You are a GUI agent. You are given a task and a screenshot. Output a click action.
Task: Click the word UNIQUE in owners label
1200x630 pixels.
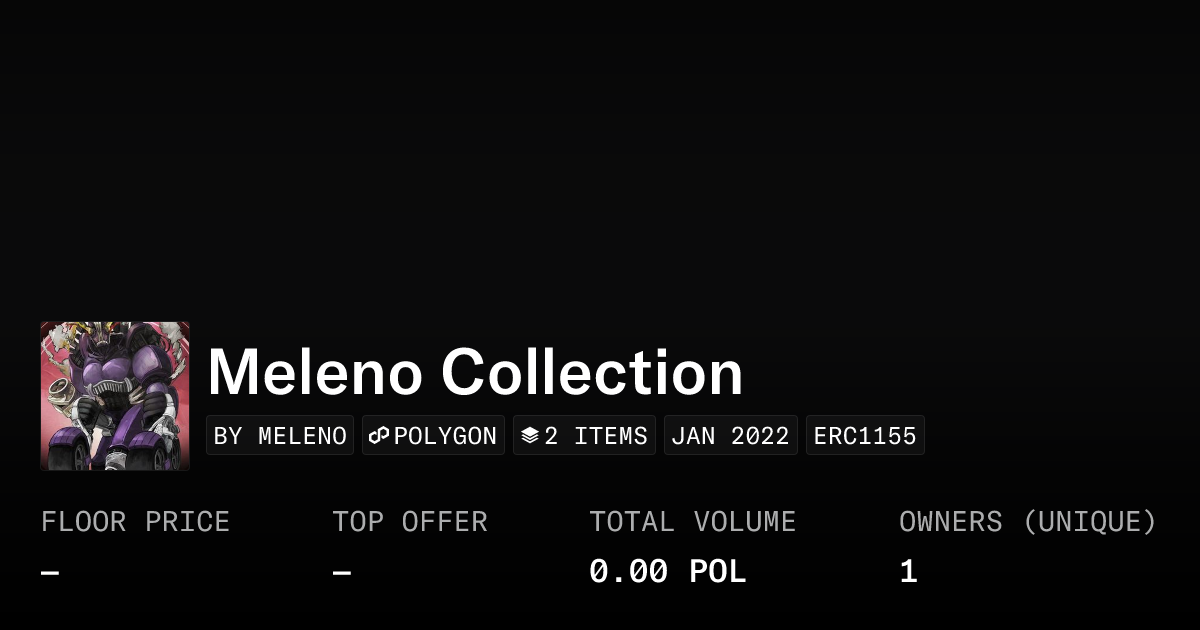pos(1091,522)
